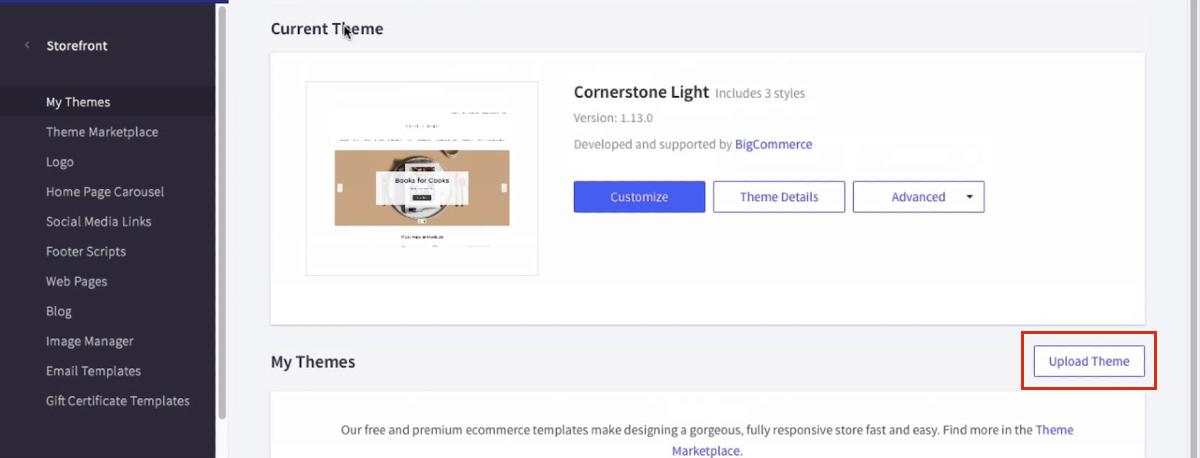The width and height of the screenshot is (1200, 458).
Task: Select Logo from the sidebar
Action: tap(60, 162)
